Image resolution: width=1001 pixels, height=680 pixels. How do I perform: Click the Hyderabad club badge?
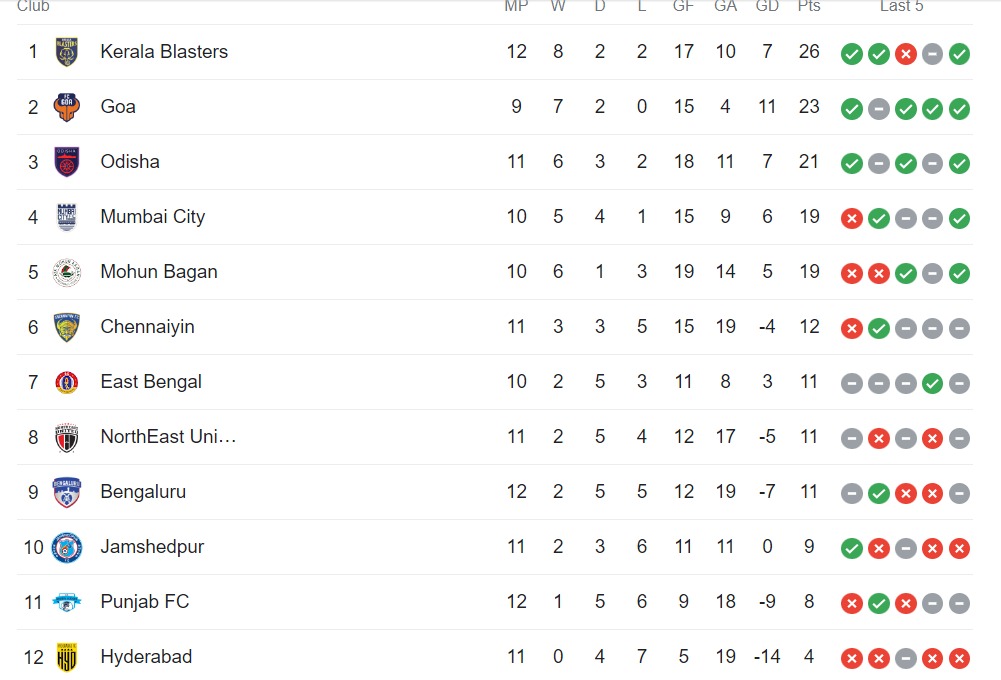point(67,657)
